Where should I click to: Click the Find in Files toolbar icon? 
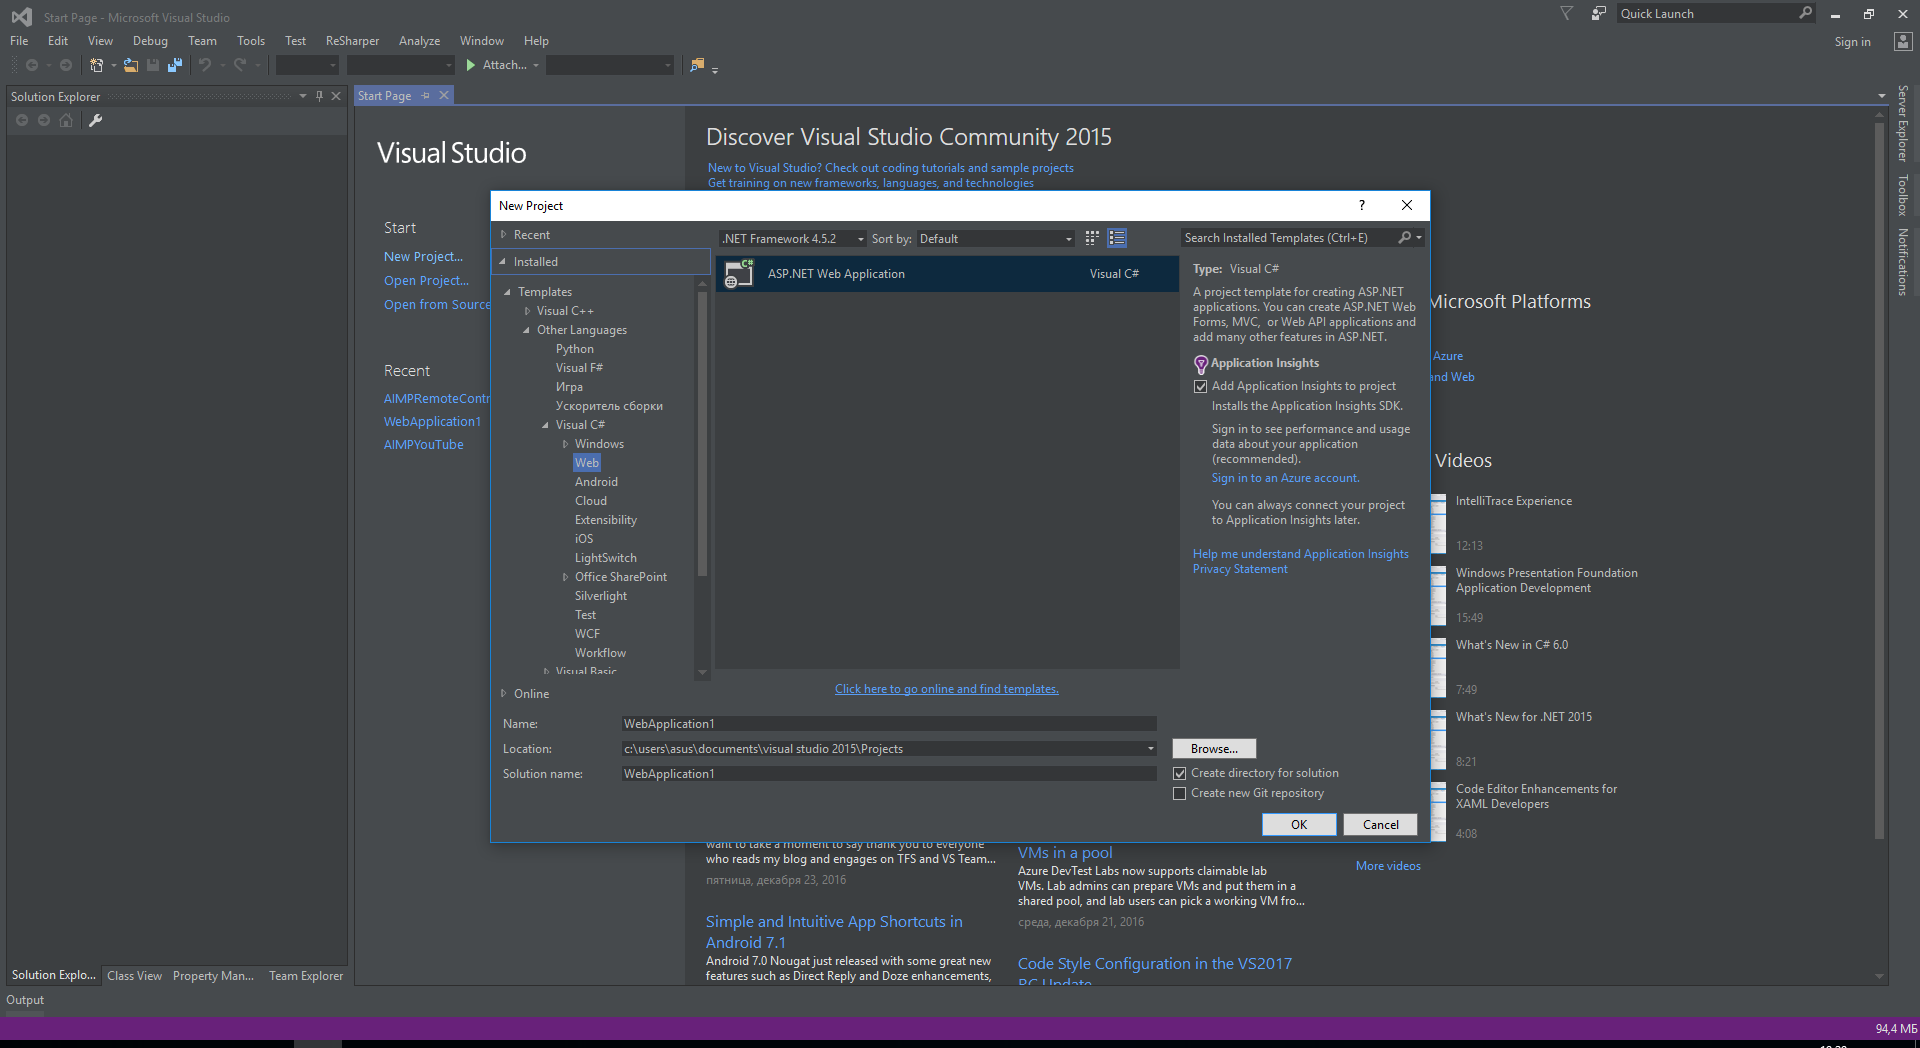pyautogui.click(x=697, y=65)
